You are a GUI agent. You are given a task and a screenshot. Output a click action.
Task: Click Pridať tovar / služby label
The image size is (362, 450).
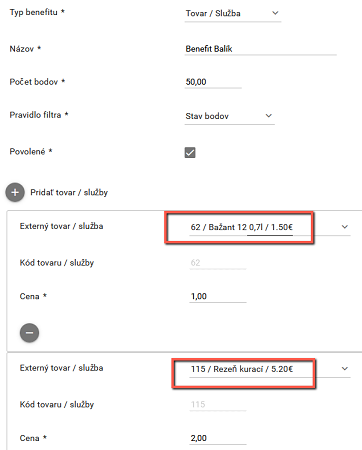point(69,192)
